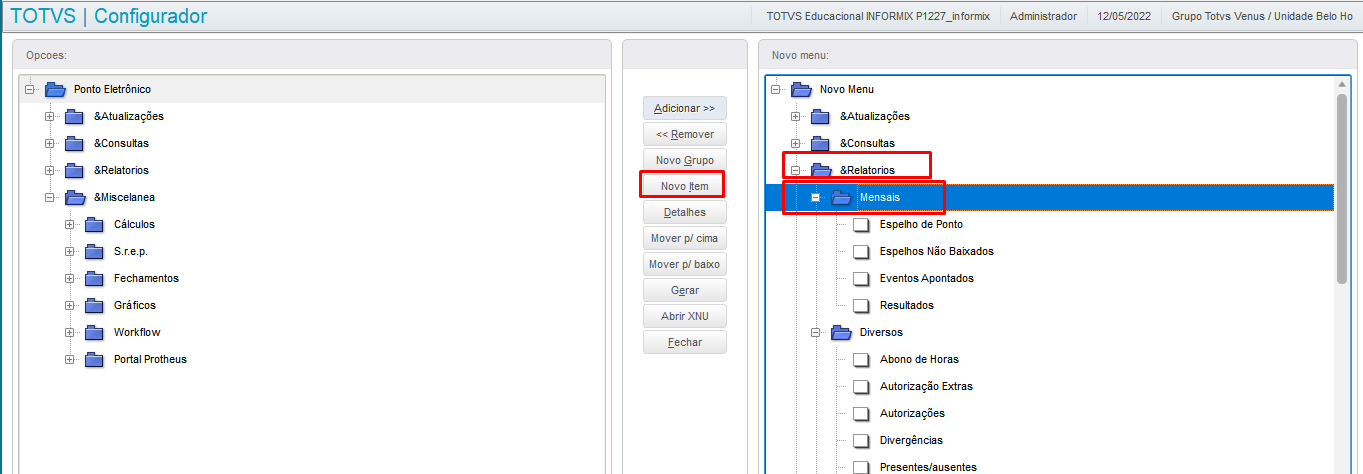Select the Portal Protheus label
Viewport: 1363px width, 474px height.
coord(150,359)
